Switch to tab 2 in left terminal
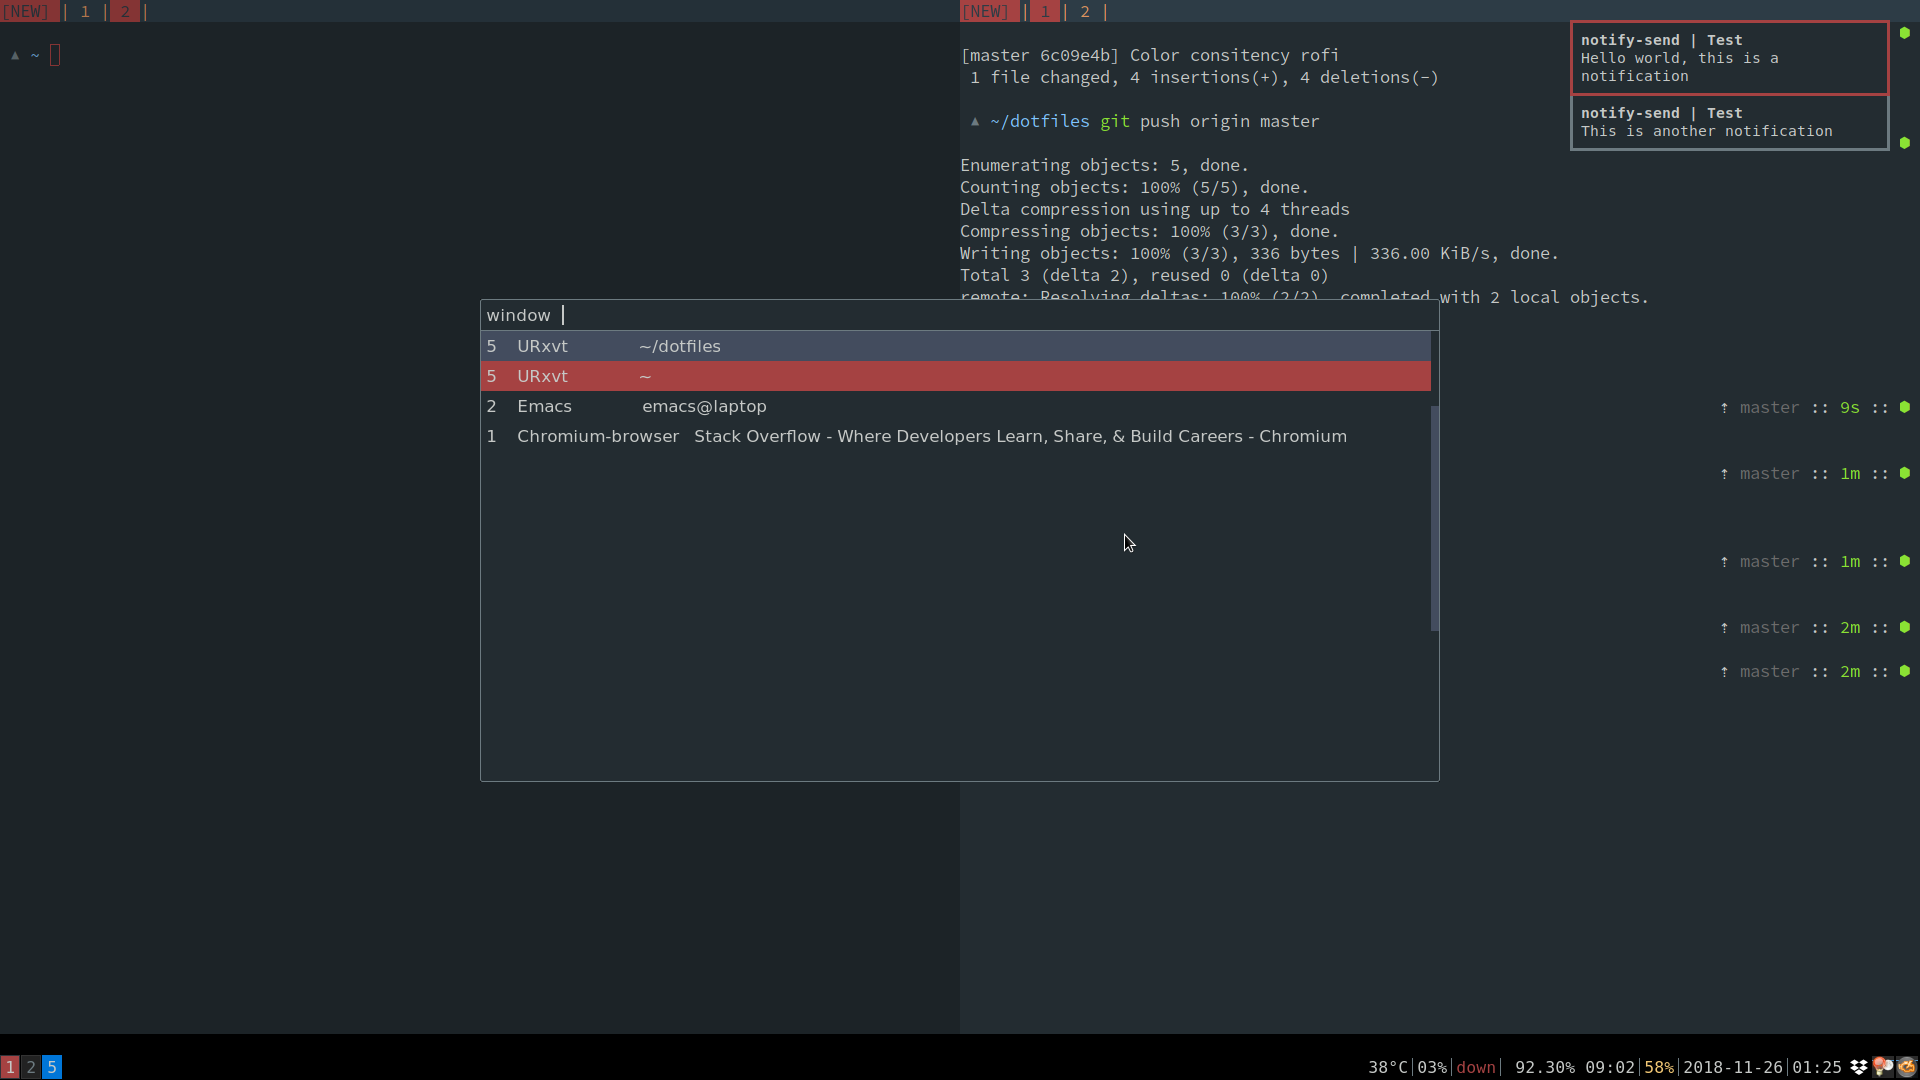The image size is (1920, 1080). [x=125, y=12]
